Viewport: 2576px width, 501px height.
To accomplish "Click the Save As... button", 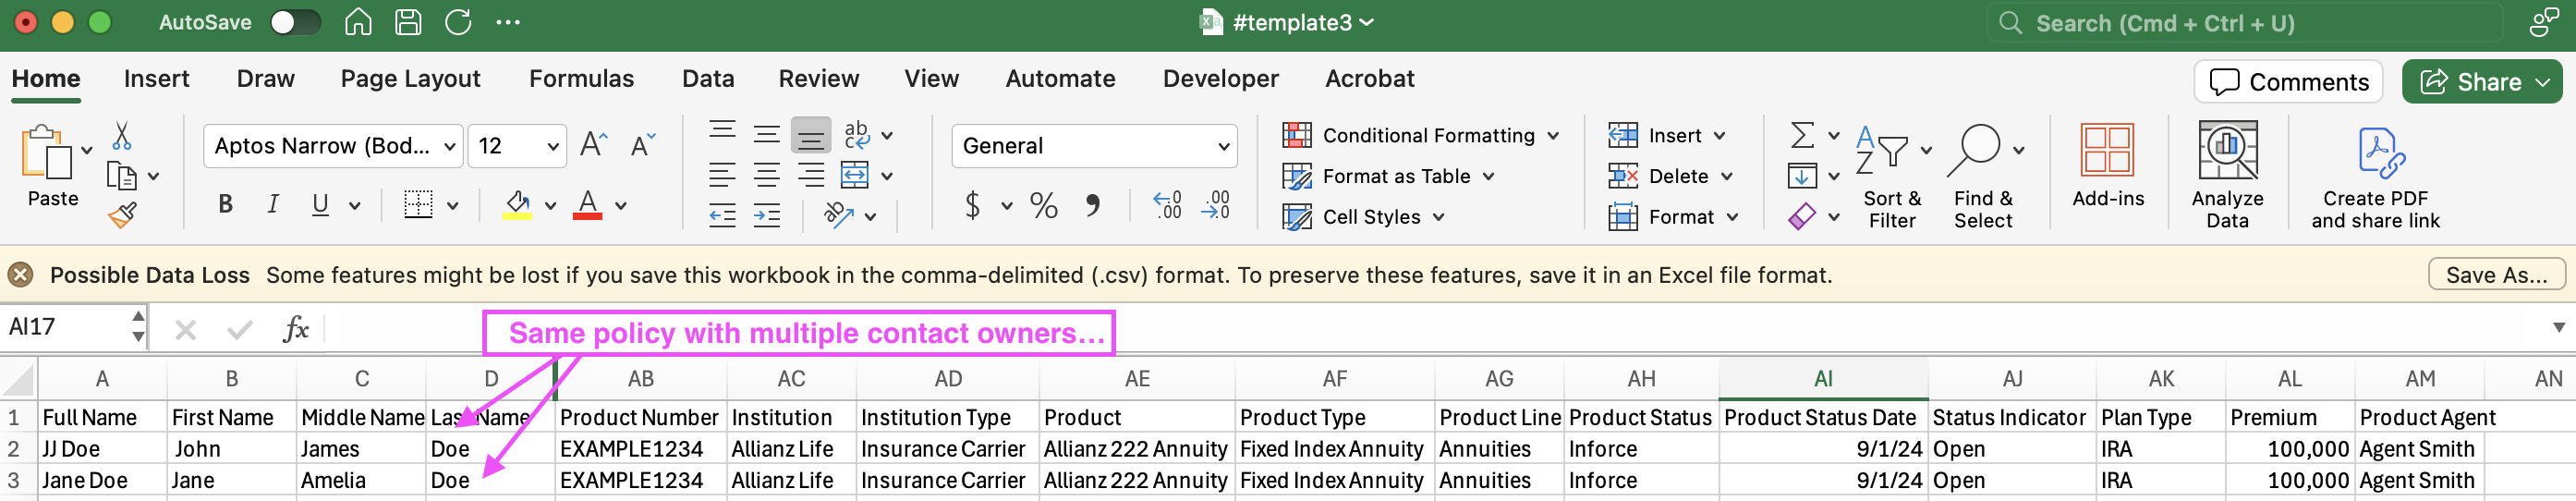I will click(2496, 275).
